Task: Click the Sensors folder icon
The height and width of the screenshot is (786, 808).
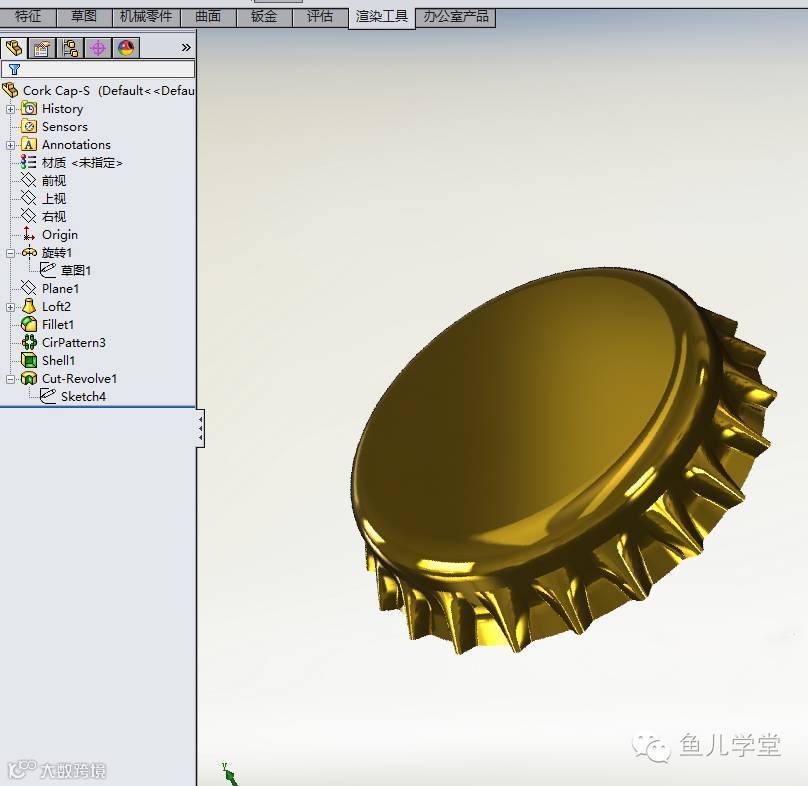Action: [29, 126]
